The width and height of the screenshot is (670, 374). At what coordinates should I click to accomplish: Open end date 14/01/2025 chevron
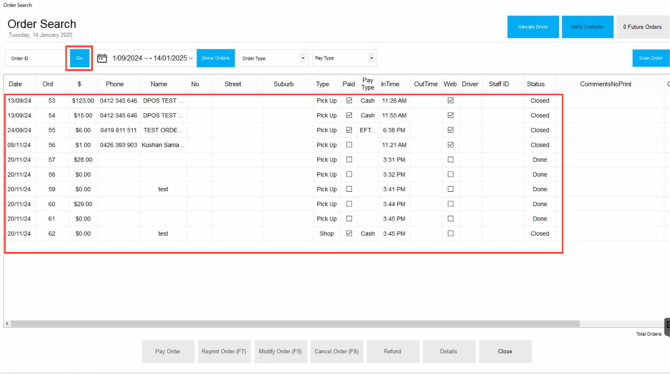(191, 59)
